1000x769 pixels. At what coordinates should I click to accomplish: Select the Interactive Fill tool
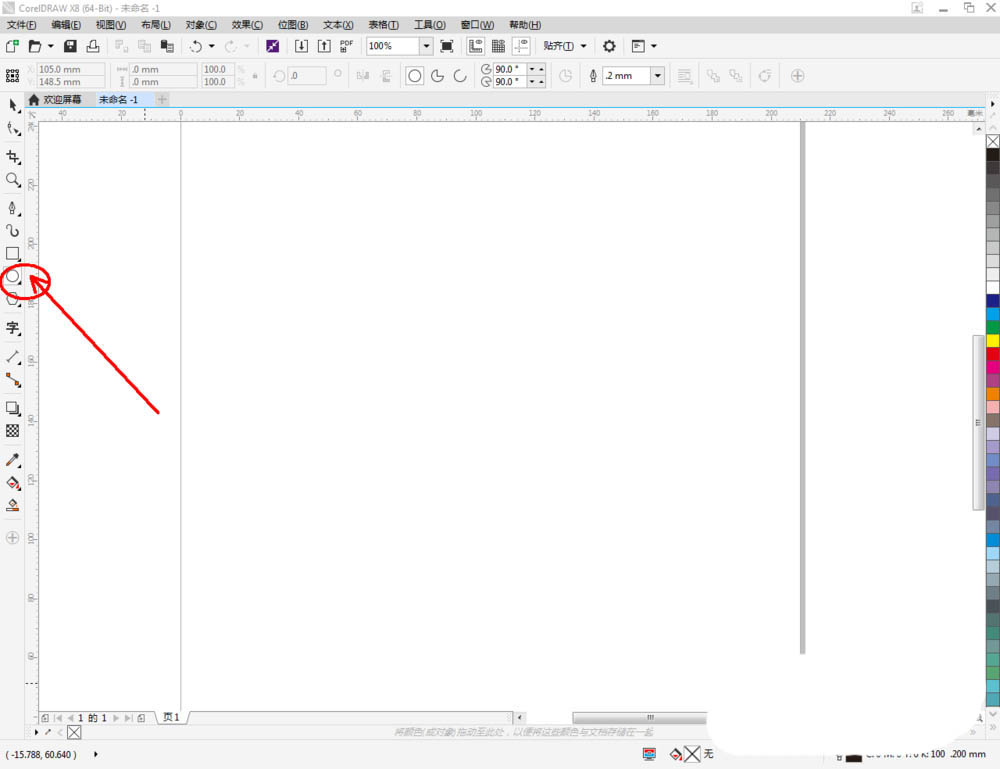click(13, 483)
